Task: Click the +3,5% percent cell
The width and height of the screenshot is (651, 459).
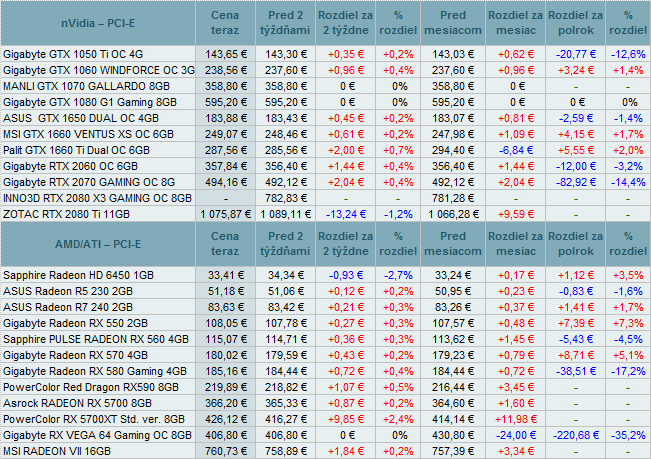Action: point(628,275)
